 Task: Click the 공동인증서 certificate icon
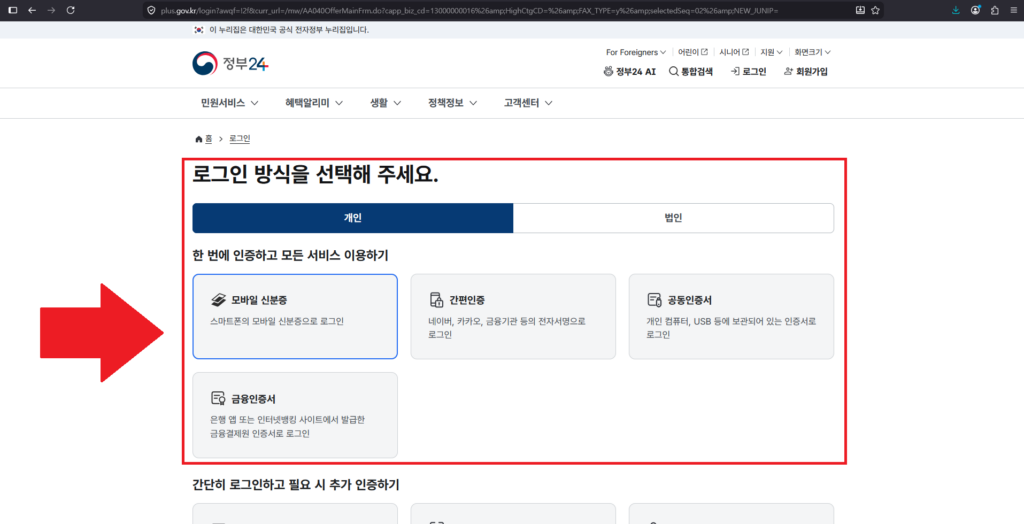(654, 301)
